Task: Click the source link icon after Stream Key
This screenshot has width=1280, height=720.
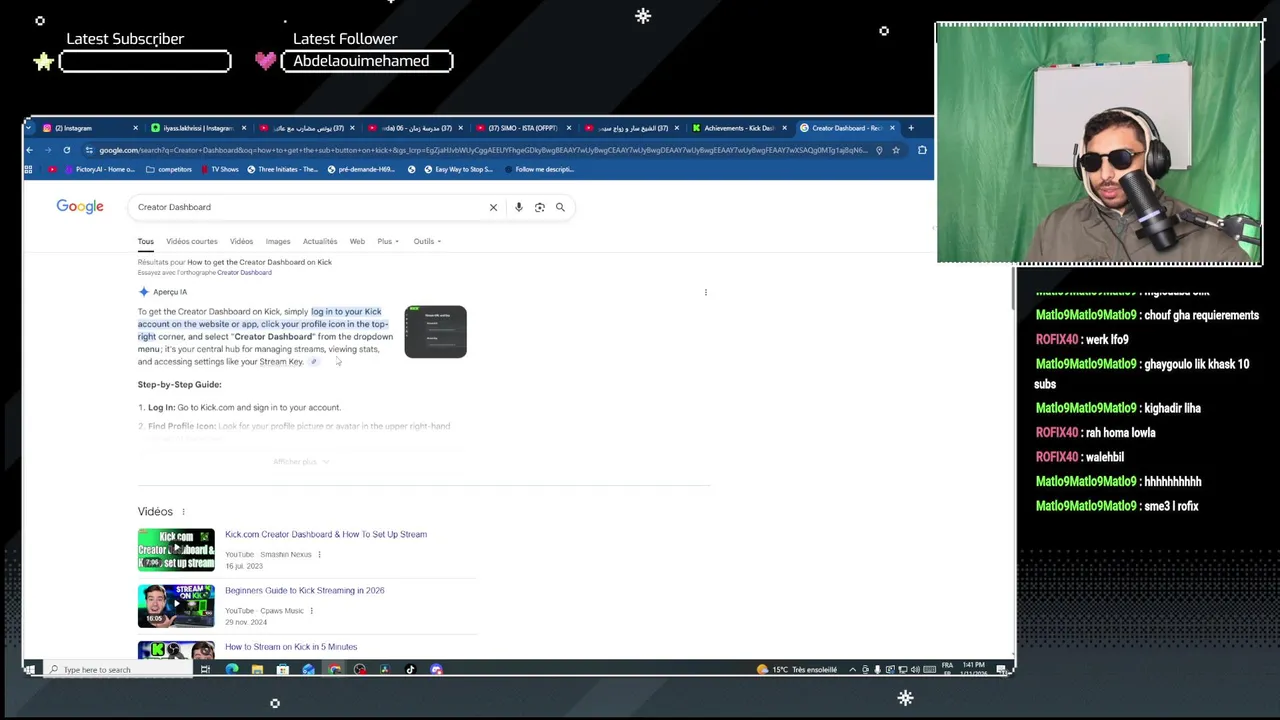Action: pos(313,362)
